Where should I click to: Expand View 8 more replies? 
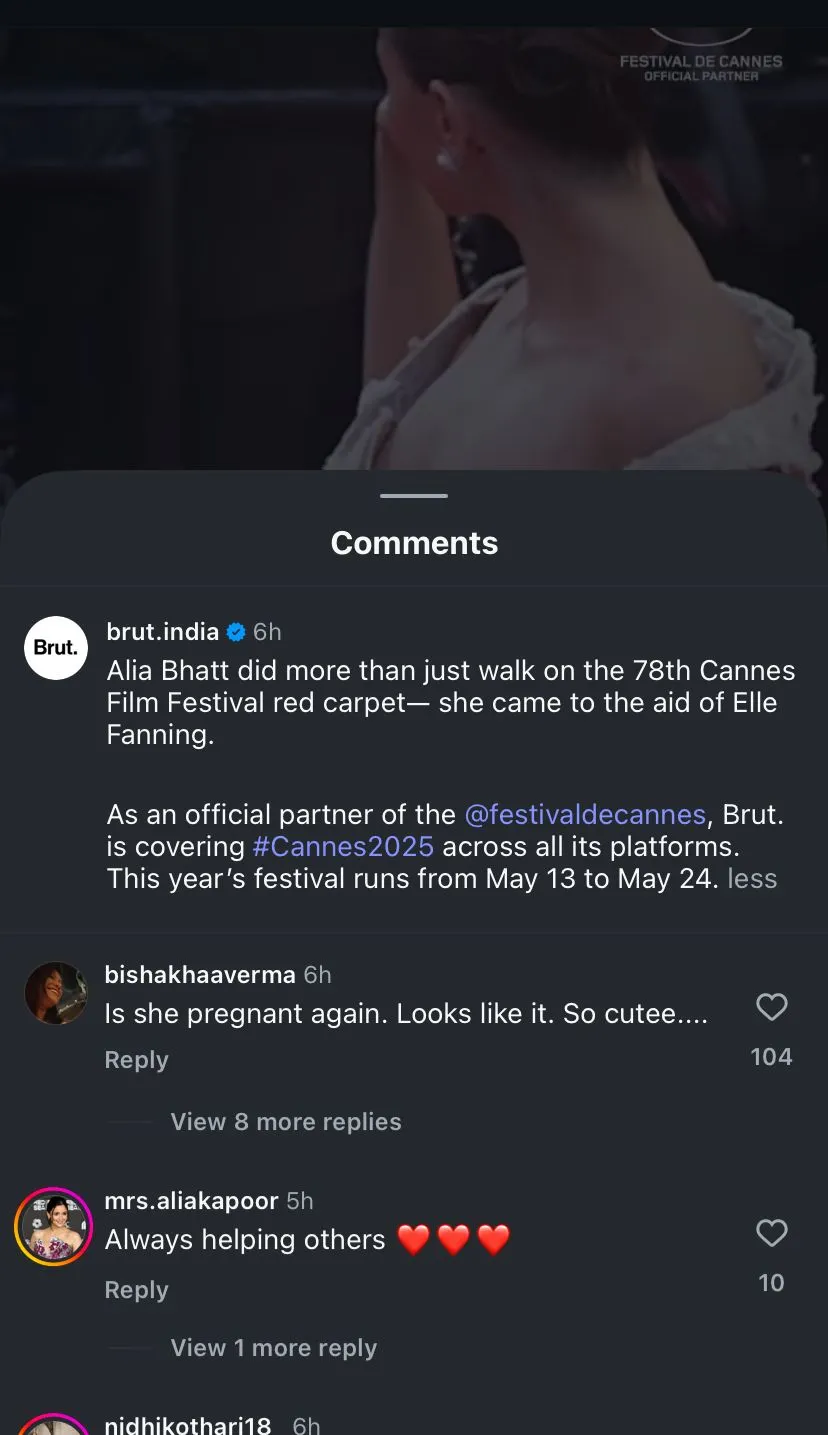pyautogui.click(x=286, y=1122)
